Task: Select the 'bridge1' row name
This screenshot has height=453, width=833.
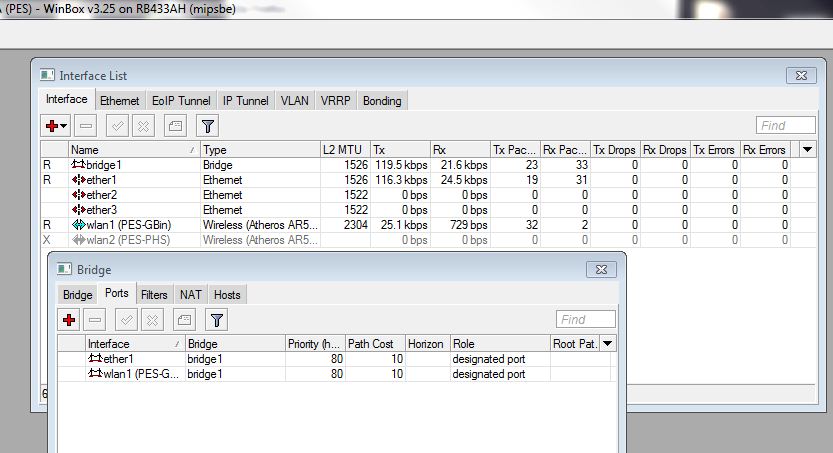Action: tap(104, 165)
